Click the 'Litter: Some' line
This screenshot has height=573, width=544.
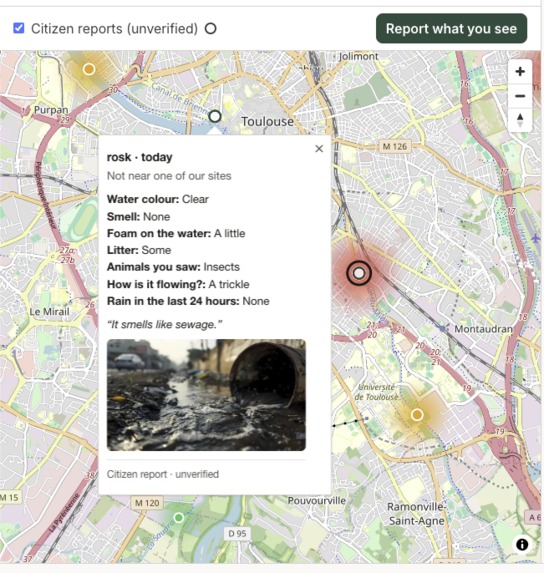(x=139, y=250)
